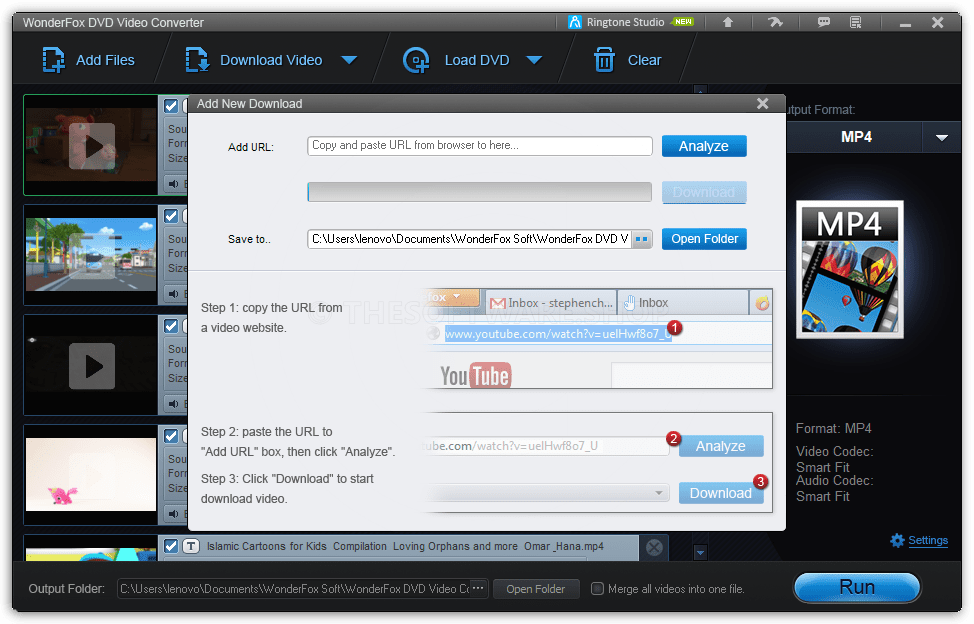Click Open Folder in the download dialog
The height and width of the screenshot is (624, 974).
(x=704, y=239)
